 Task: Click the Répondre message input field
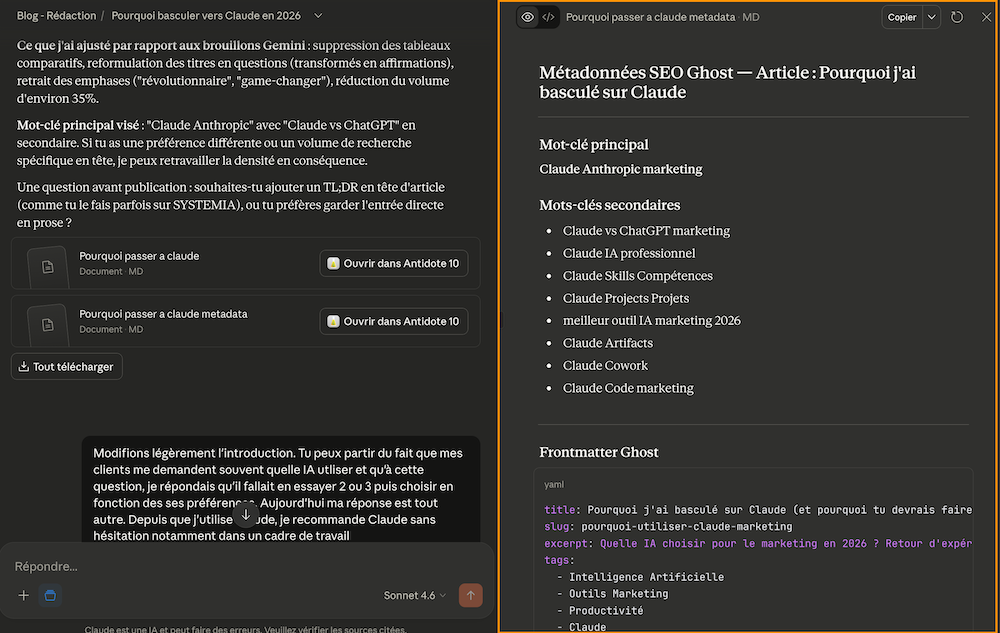coord(246,566)
